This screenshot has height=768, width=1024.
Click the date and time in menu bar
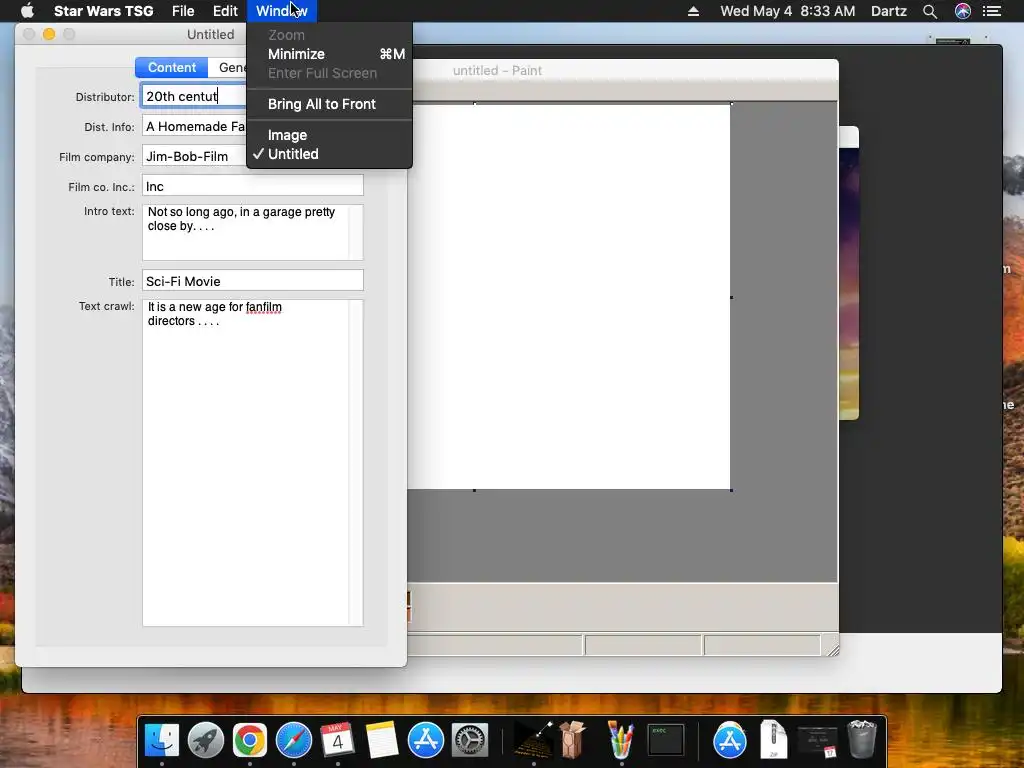(x=788, y=11)
